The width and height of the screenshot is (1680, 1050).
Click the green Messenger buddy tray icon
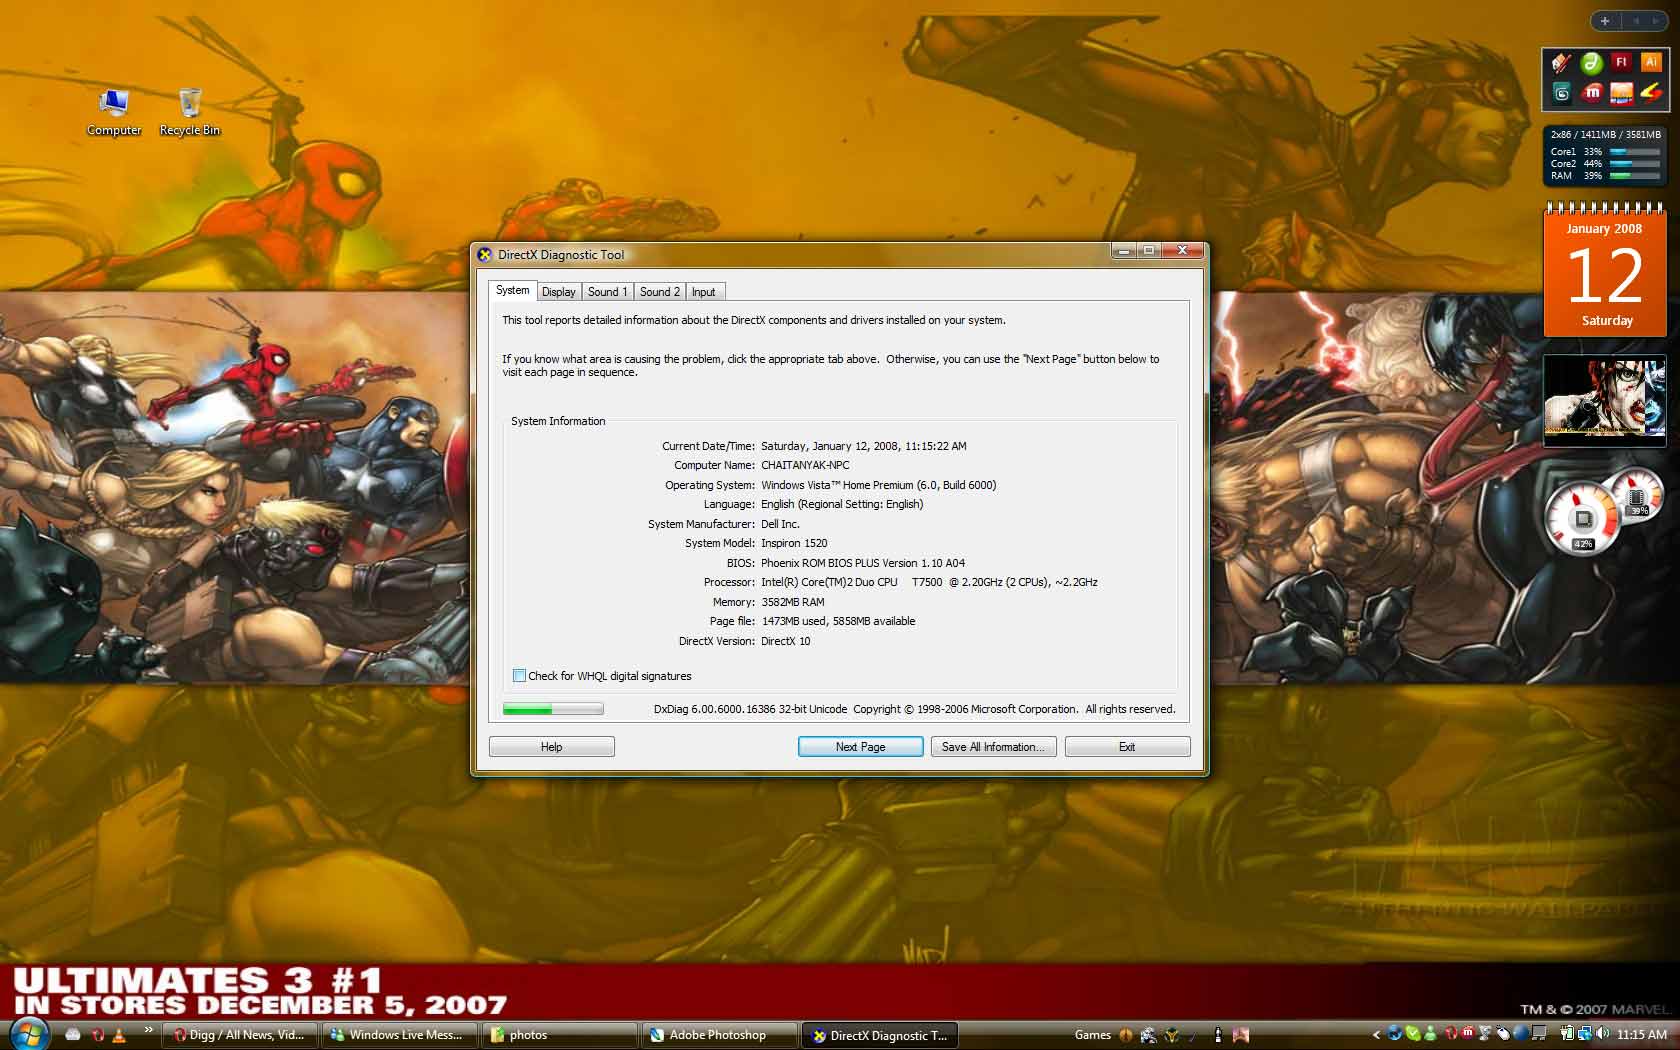click(1431, 1034)
